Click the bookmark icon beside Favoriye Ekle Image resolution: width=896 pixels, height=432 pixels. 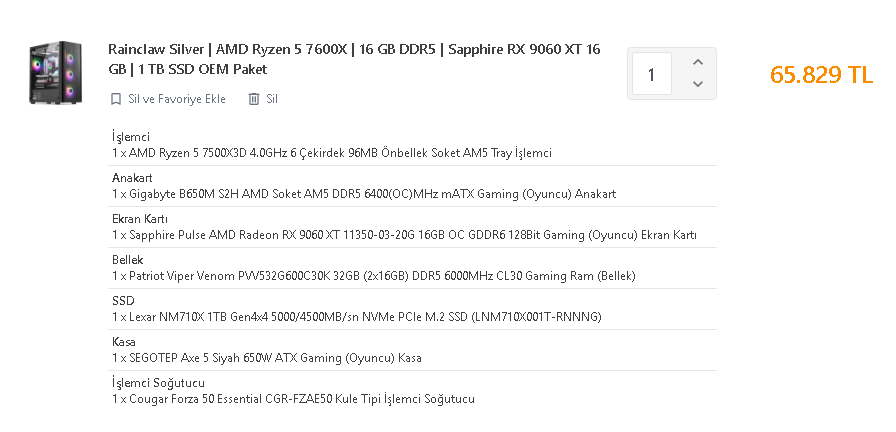116,99
